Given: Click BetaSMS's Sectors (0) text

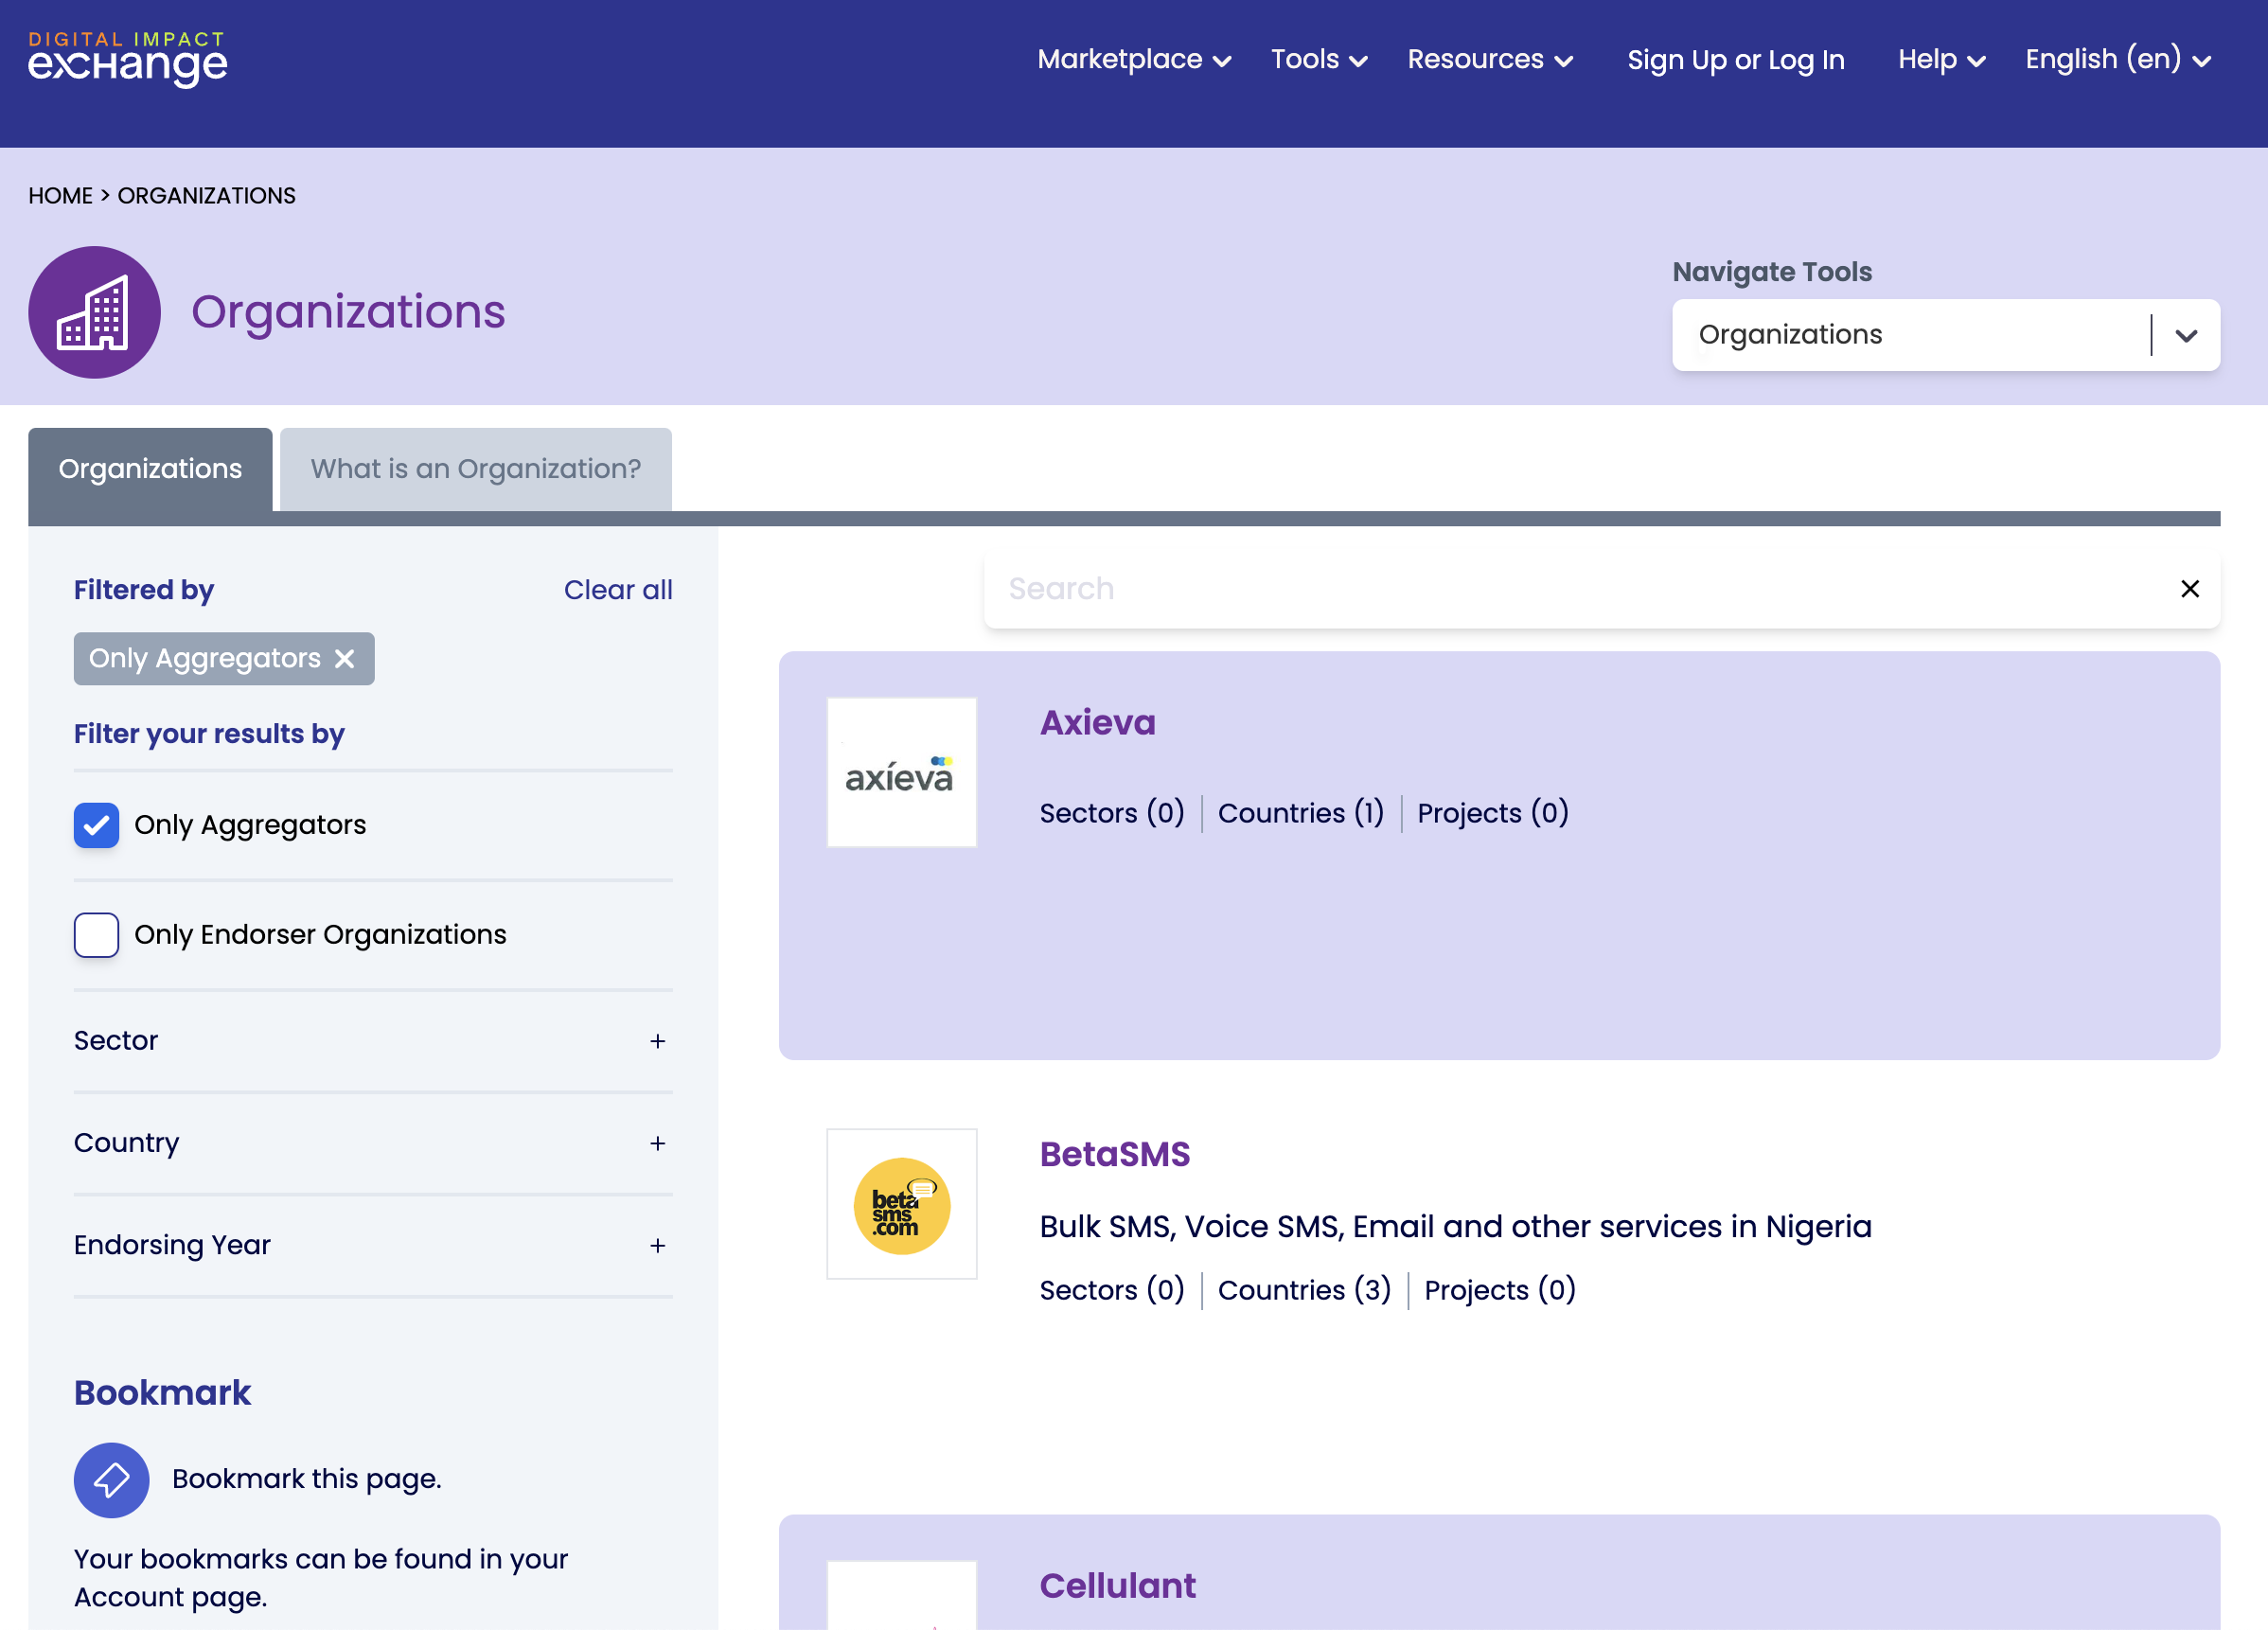Looking at the screenshot, I should [x=1112, y=1290].
